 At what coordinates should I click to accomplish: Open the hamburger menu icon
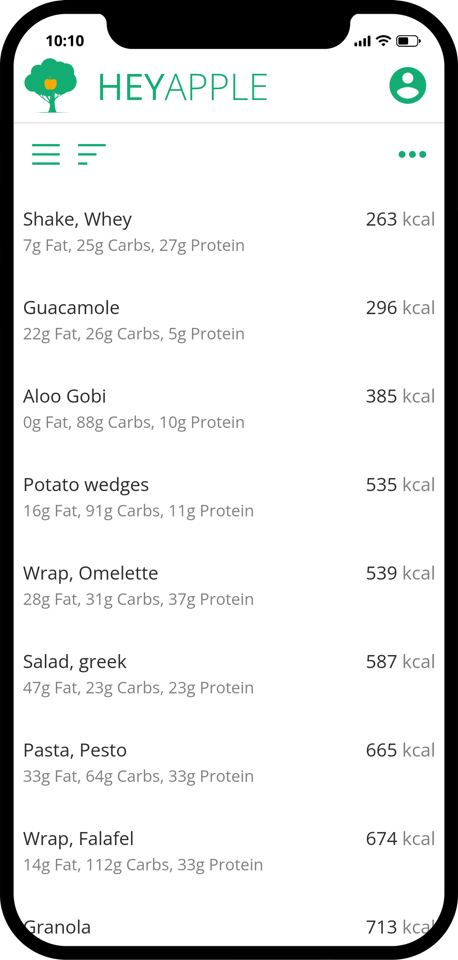[x=46, y=154]
